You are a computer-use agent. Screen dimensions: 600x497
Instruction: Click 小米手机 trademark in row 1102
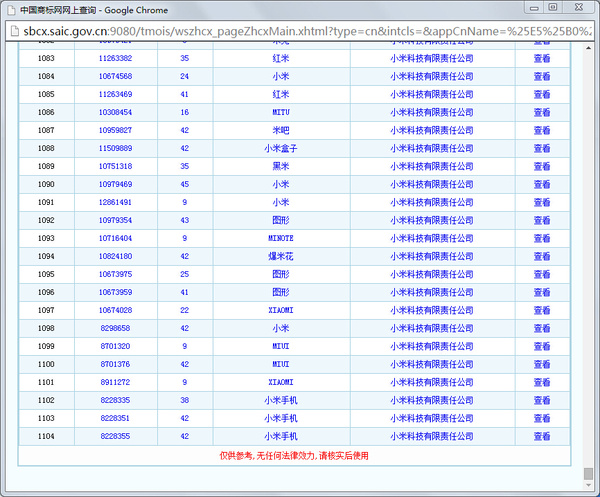[x=281, y=400]
